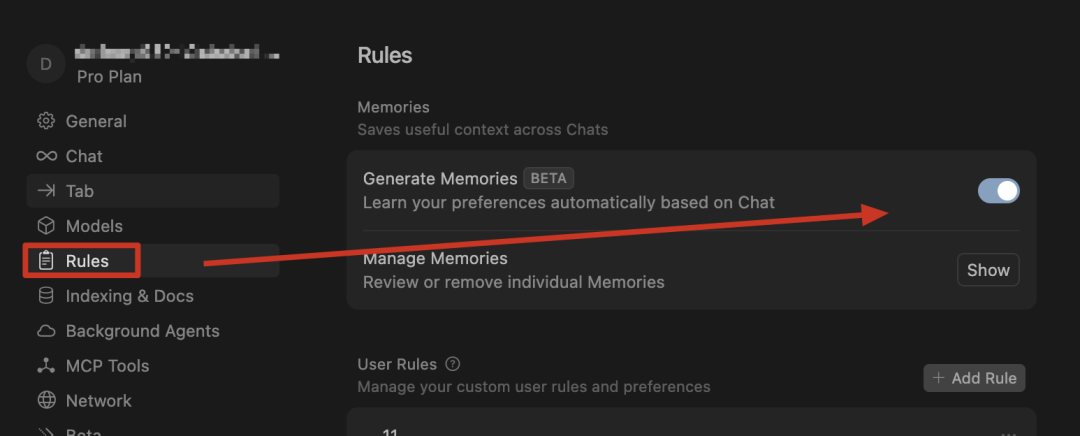Click the General gear icon
This screenshot has width=1080, height=436.
tap(46, 121)
